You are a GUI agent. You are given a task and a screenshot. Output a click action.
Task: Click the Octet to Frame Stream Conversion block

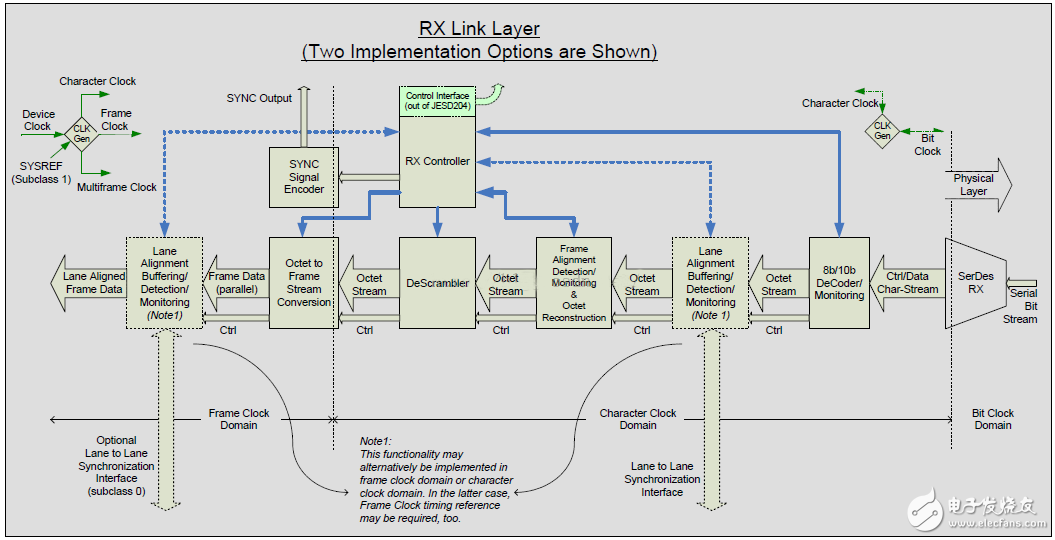[304, 283]
